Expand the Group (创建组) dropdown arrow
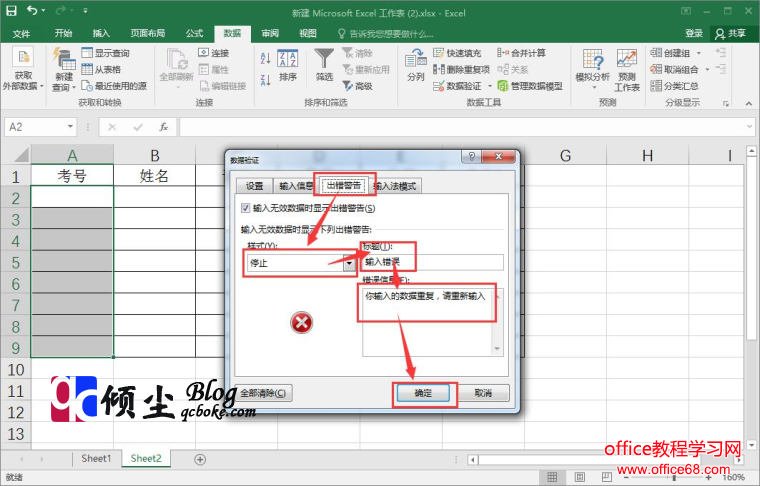This screenshot has width=760, height=486. coord(698,53)
